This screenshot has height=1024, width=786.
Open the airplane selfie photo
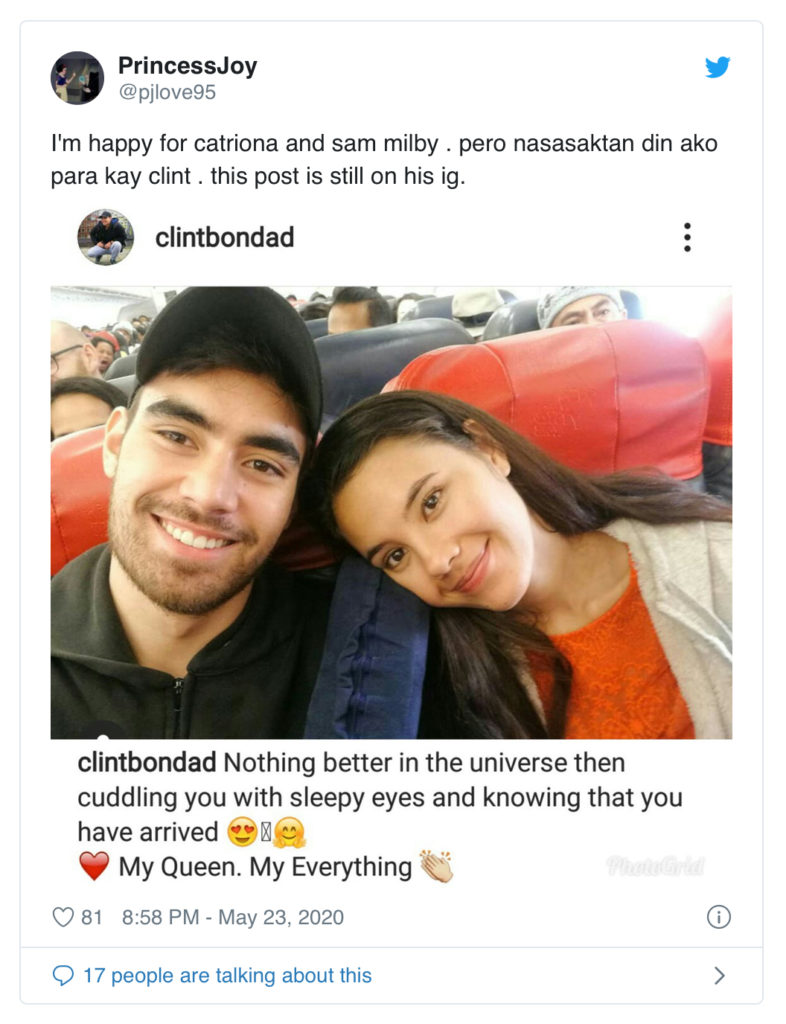tap(391, 513)
